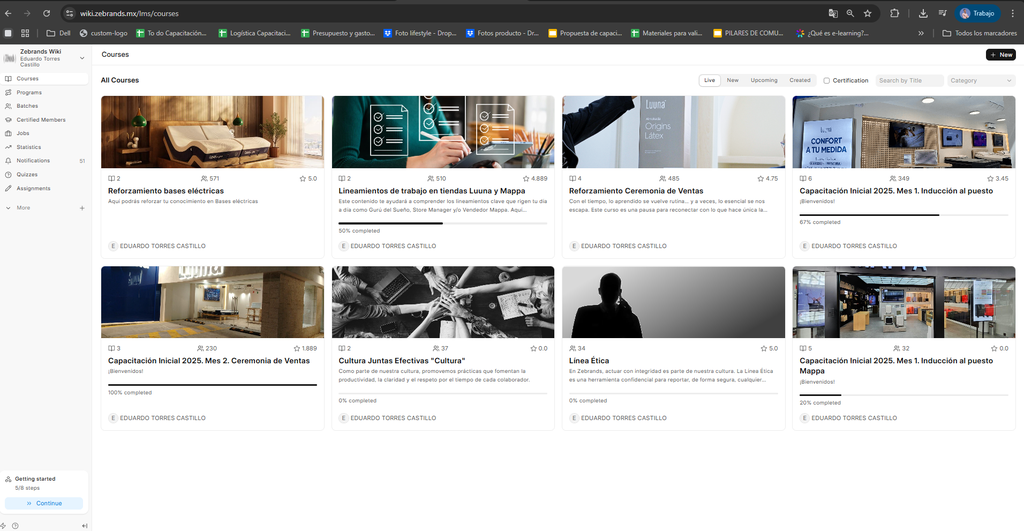
Task: Open Certified Members in the sidebar
Action: coord(44,120)
